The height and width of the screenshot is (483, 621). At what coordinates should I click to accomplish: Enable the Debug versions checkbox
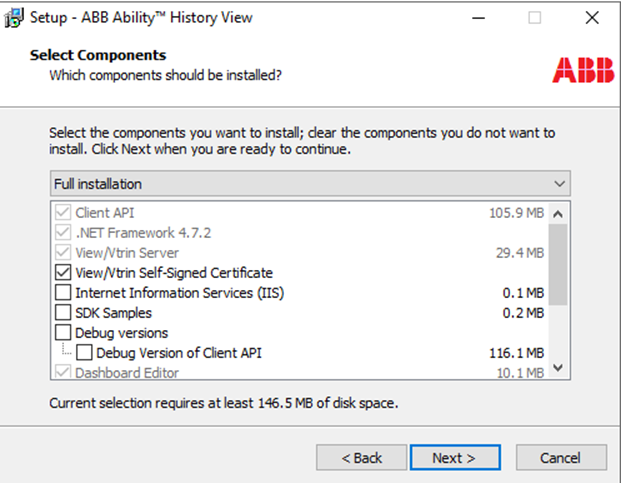click(x=63, y=333)
